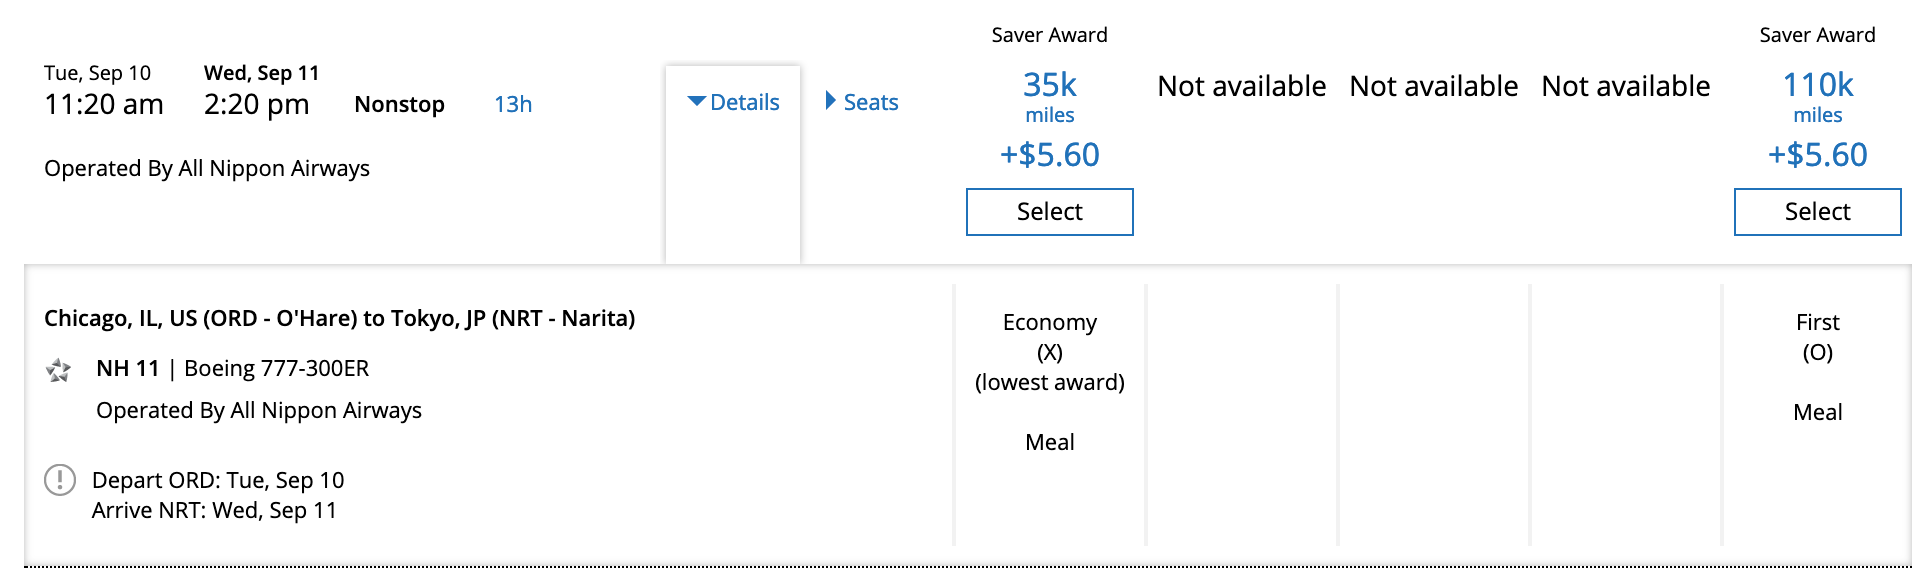
Task: Click the Chicago to Tokyo route heading
Action: [x=340, y=319]
